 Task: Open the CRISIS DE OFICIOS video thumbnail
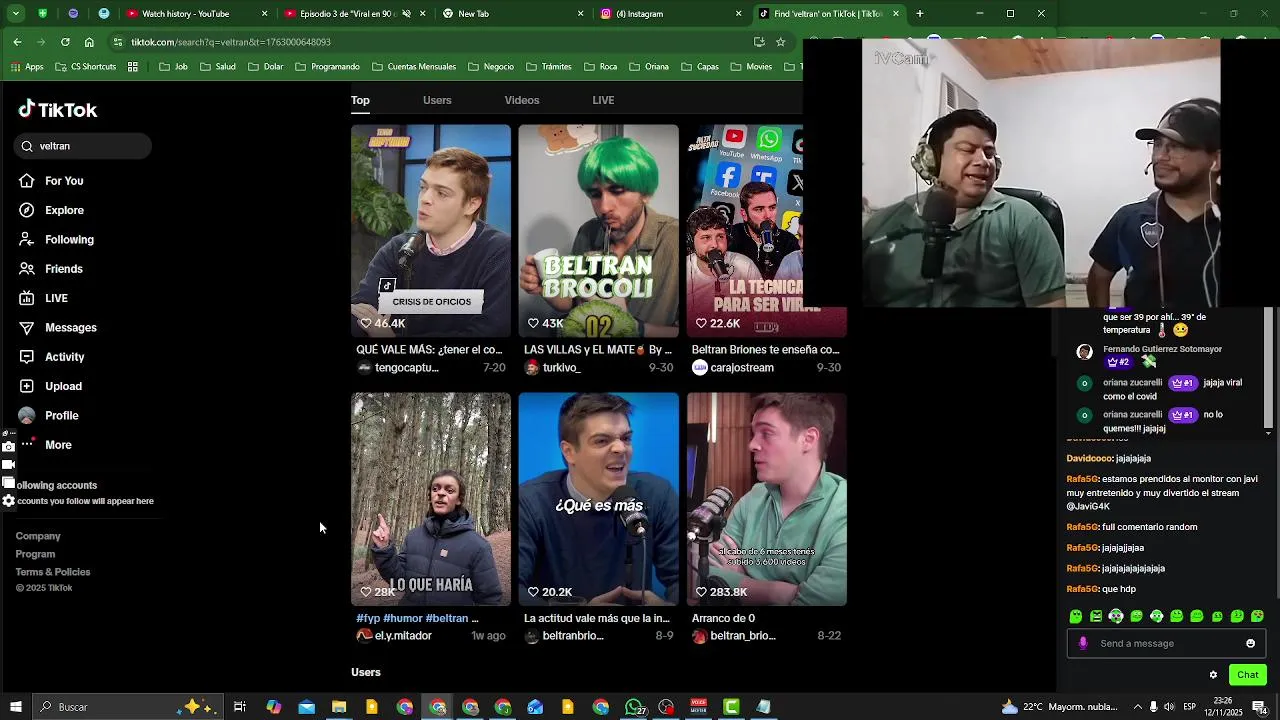coord(431,231)
